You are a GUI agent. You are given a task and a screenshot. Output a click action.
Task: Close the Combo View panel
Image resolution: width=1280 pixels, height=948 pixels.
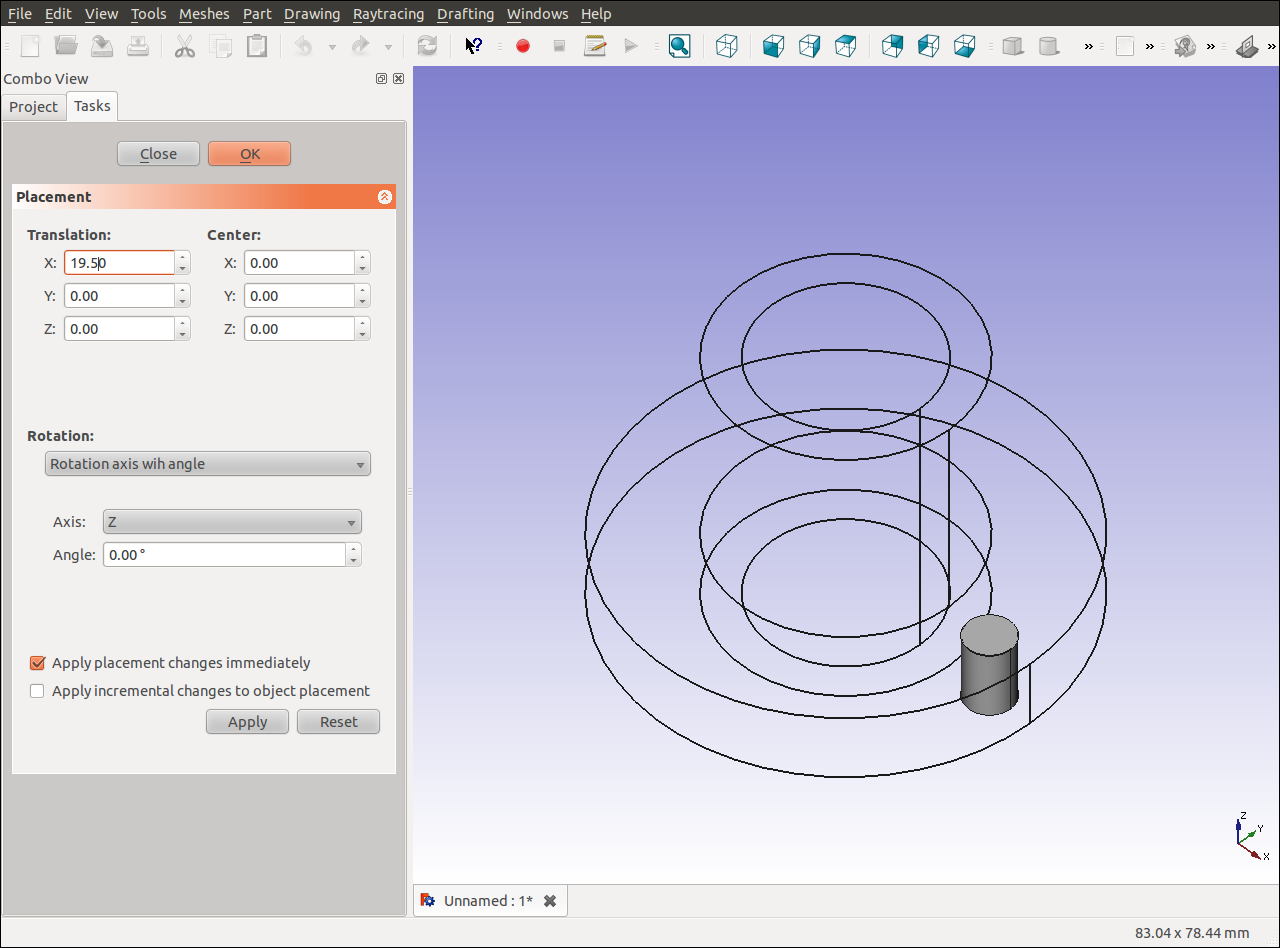[398, 79]
